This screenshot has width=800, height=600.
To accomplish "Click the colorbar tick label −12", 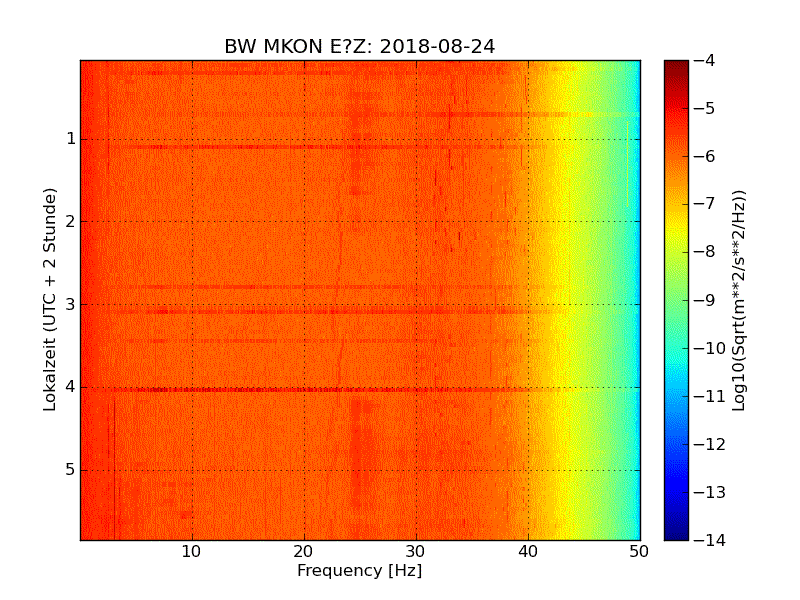I will pyautogui.click(x=709, y=444).
